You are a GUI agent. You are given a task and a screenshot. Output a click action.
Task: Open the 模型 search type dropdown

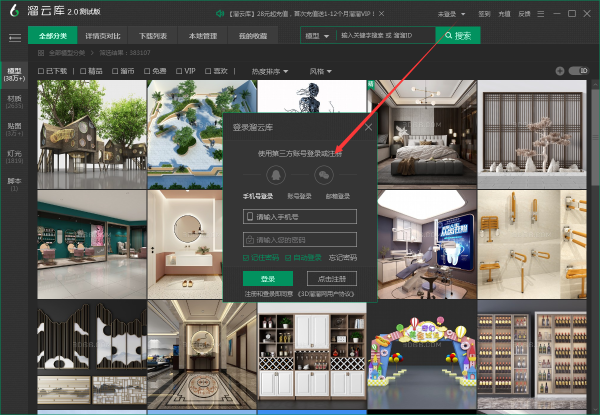click(x=318, y=35)
